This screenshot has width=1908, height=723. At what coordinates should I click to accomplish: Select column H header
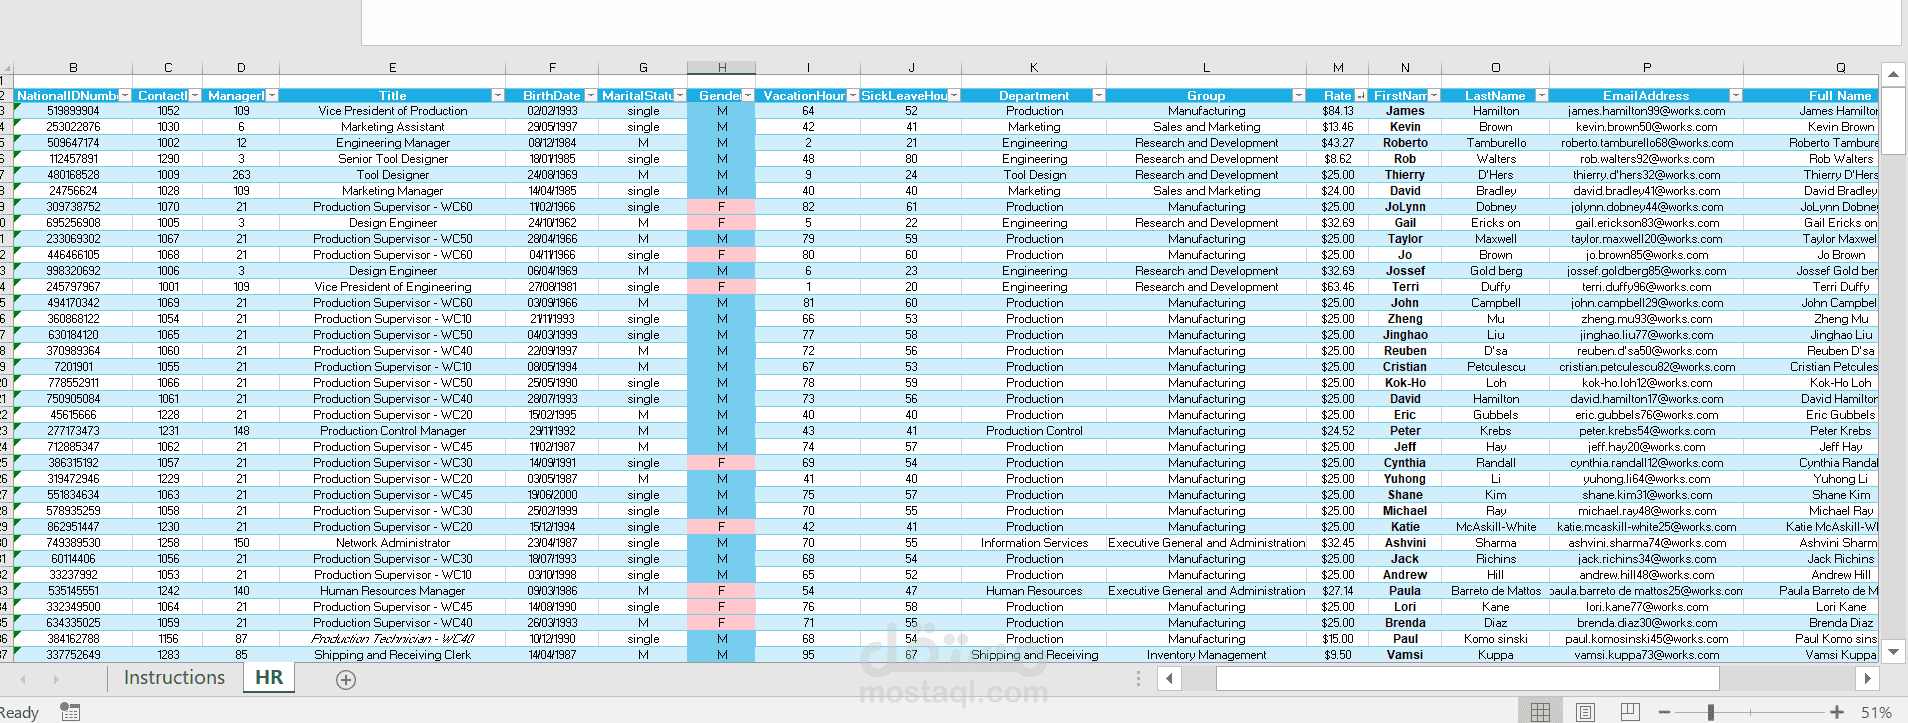[x=722, y=68]
